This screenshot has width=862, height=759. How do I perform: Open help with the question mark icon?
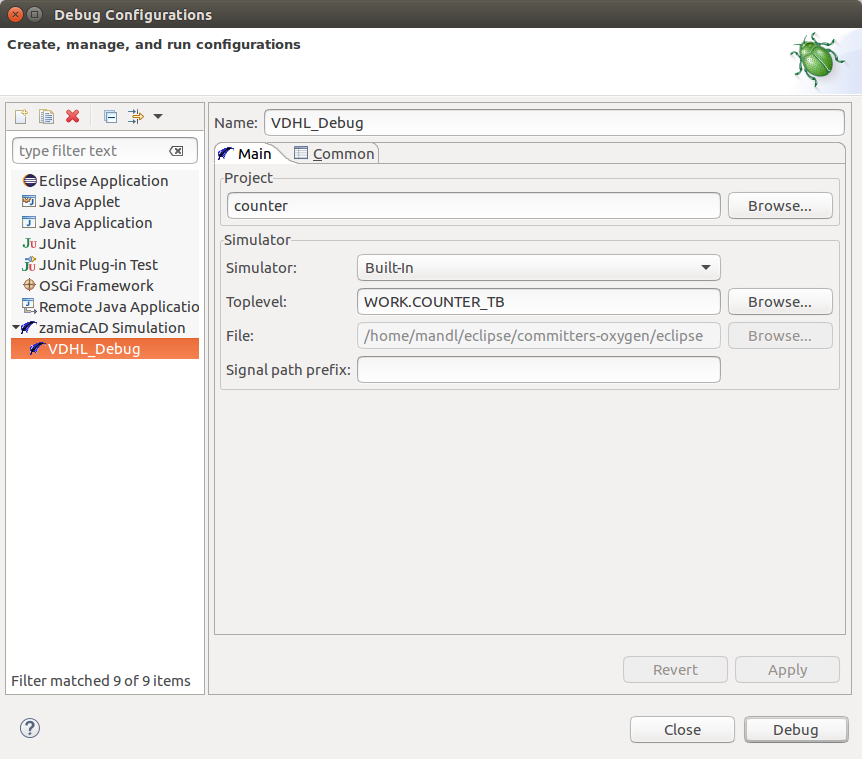(x=30, y=728)
